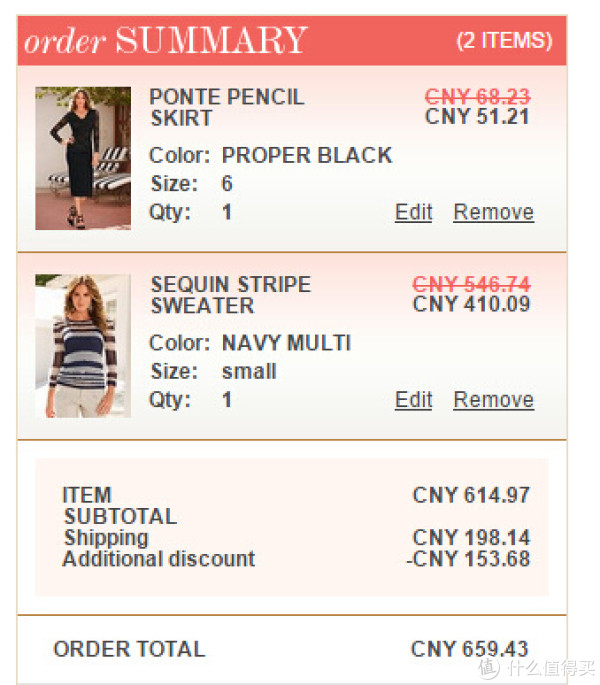Select the struck-through price CNY 546.74
This screenshot has height=685, width=600.
pyautogui.click(x=471, y=284)
